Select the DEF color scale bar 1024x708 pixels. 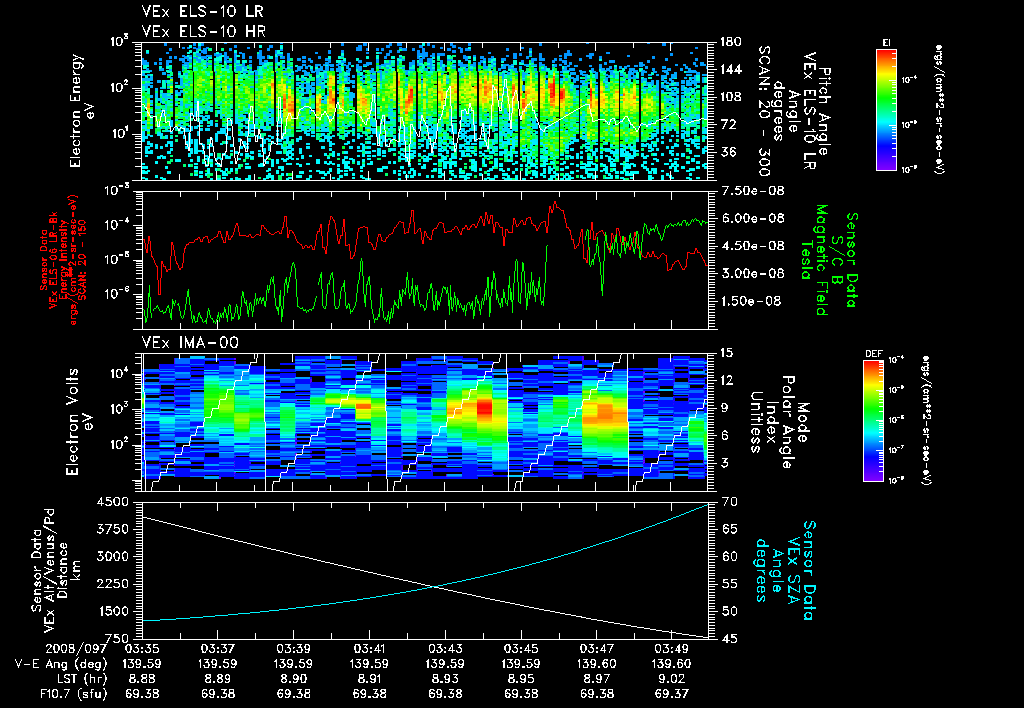point(873,421)
